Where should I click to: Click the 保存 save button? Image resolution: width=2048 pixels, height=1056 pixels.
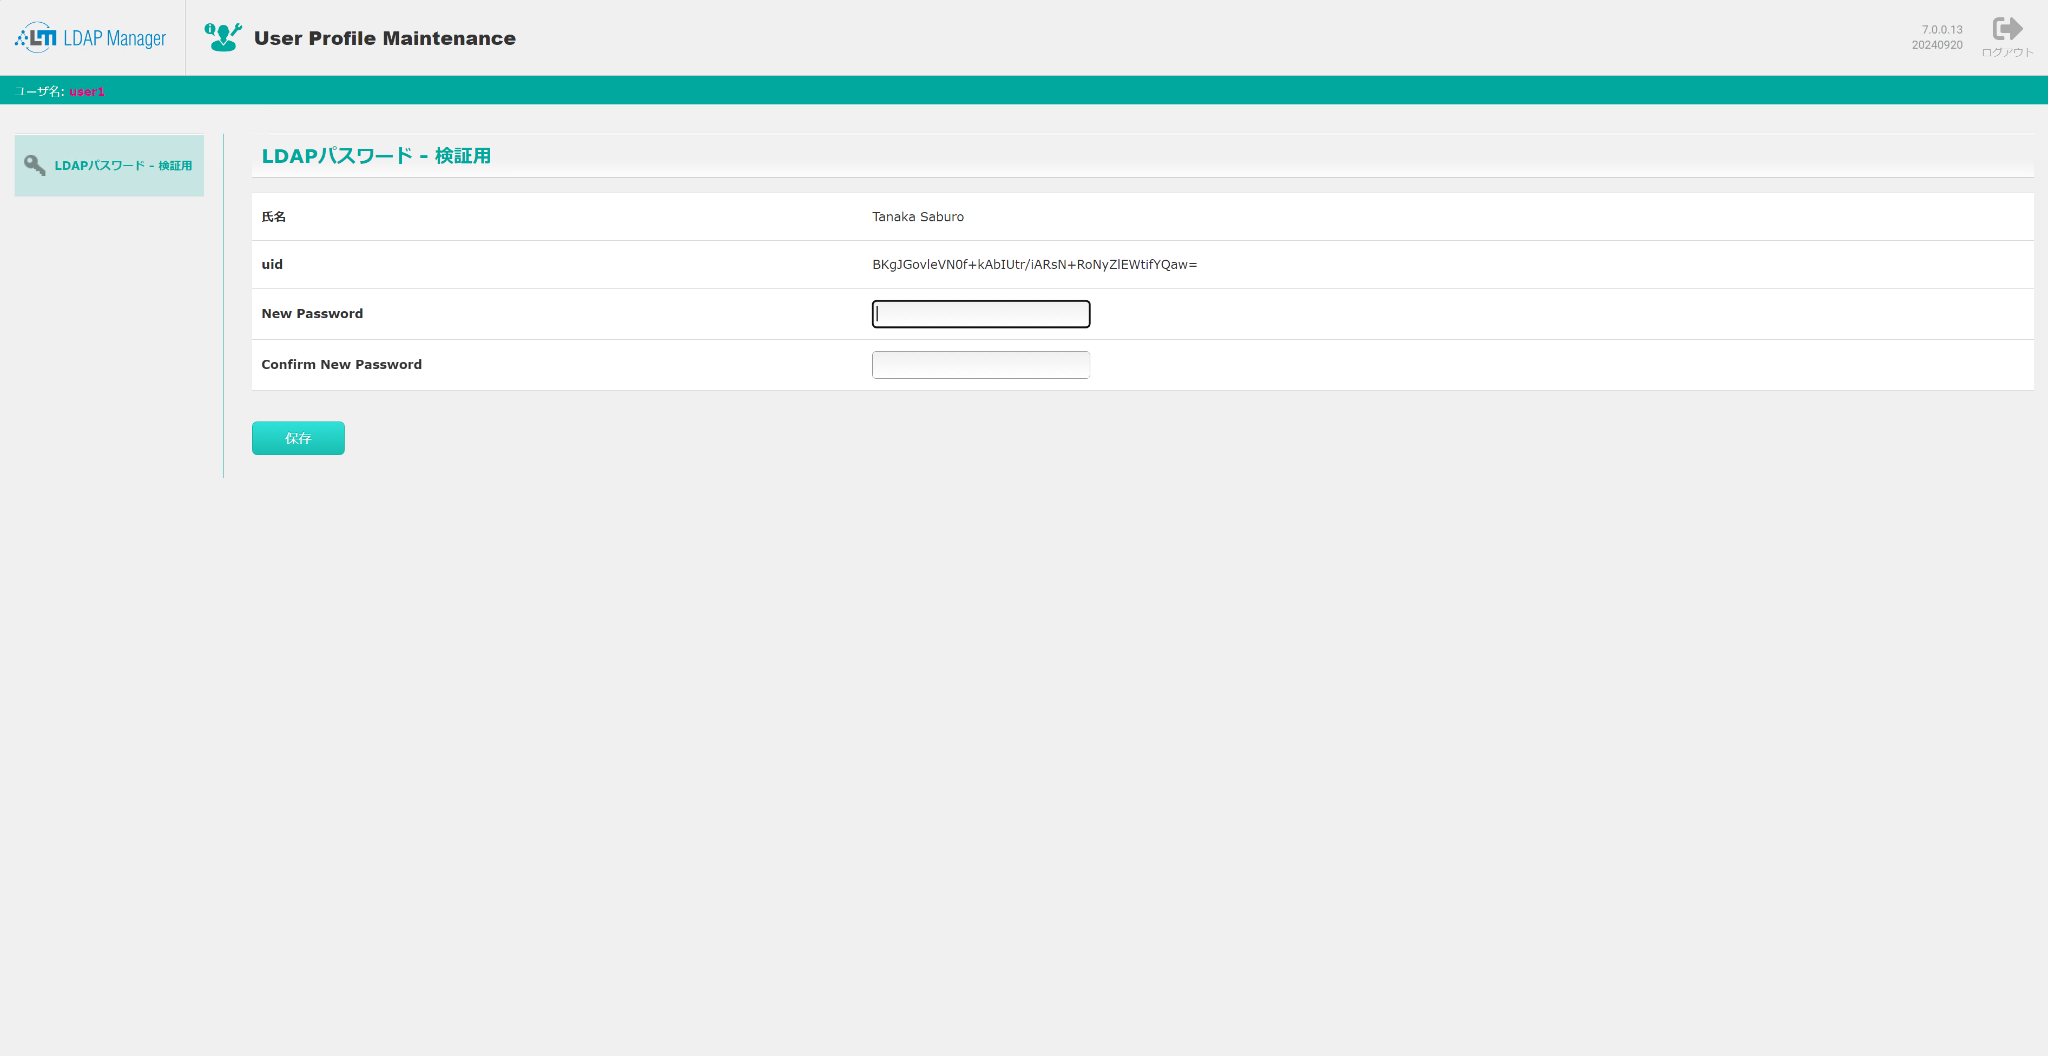(x=298, y=438)
